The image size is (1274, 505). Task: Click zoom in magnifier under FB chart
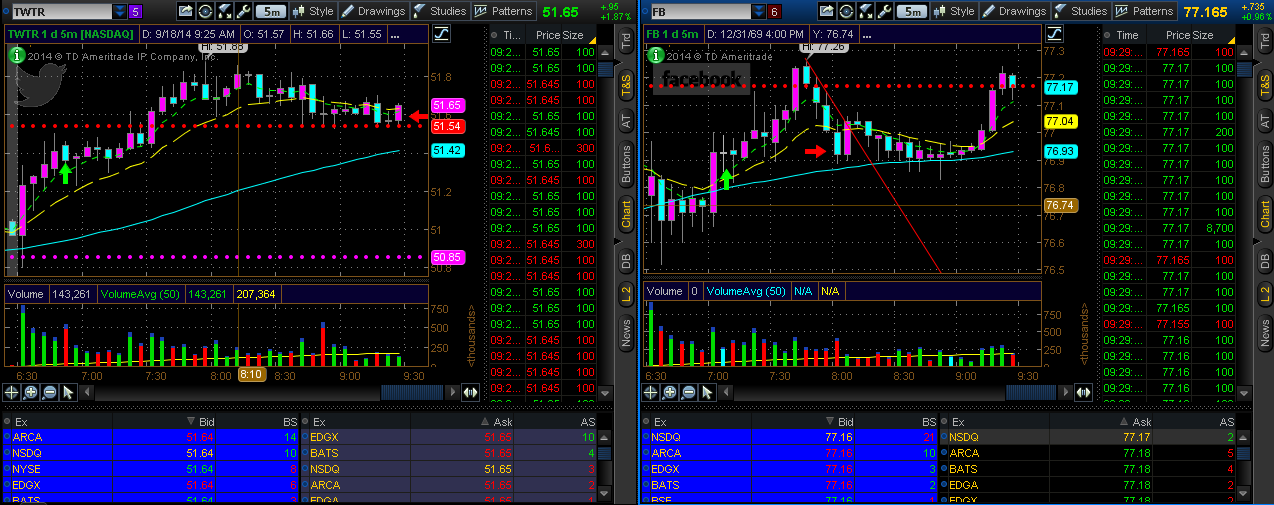(671, 392)
